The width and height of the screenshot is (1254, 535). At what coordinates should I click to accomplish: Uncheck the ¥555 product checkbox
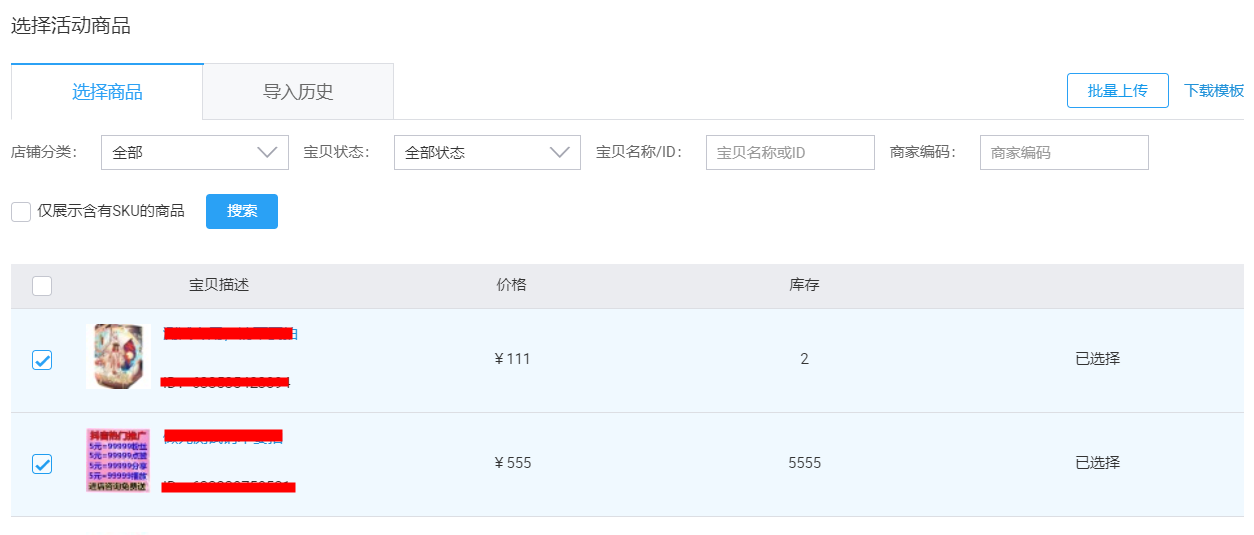[42, 464]
